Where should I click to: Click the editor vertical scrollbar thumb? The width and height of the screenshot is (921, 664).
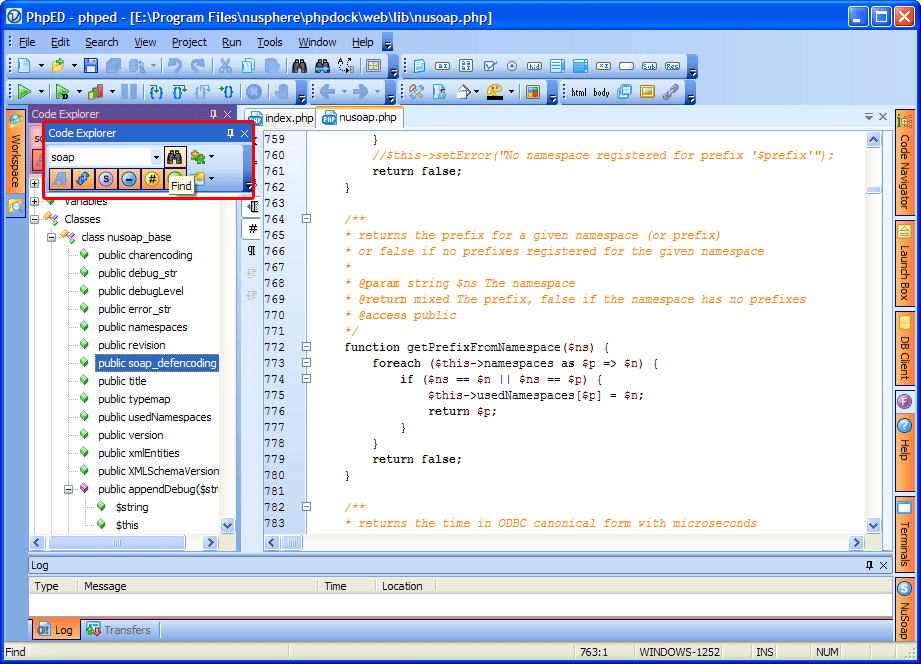(873, 190)
